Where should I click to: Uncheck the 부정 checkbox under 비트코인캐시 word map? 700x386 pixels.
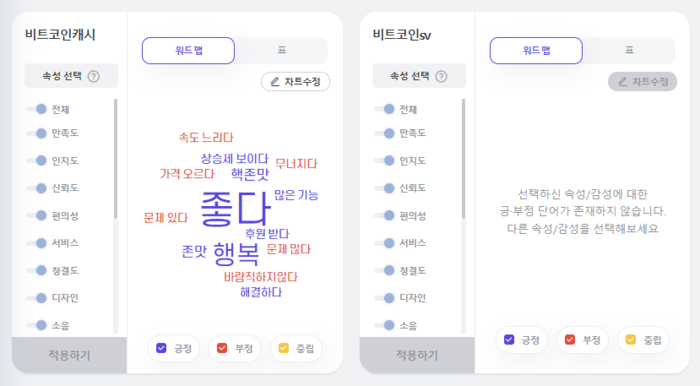[222, 348]
